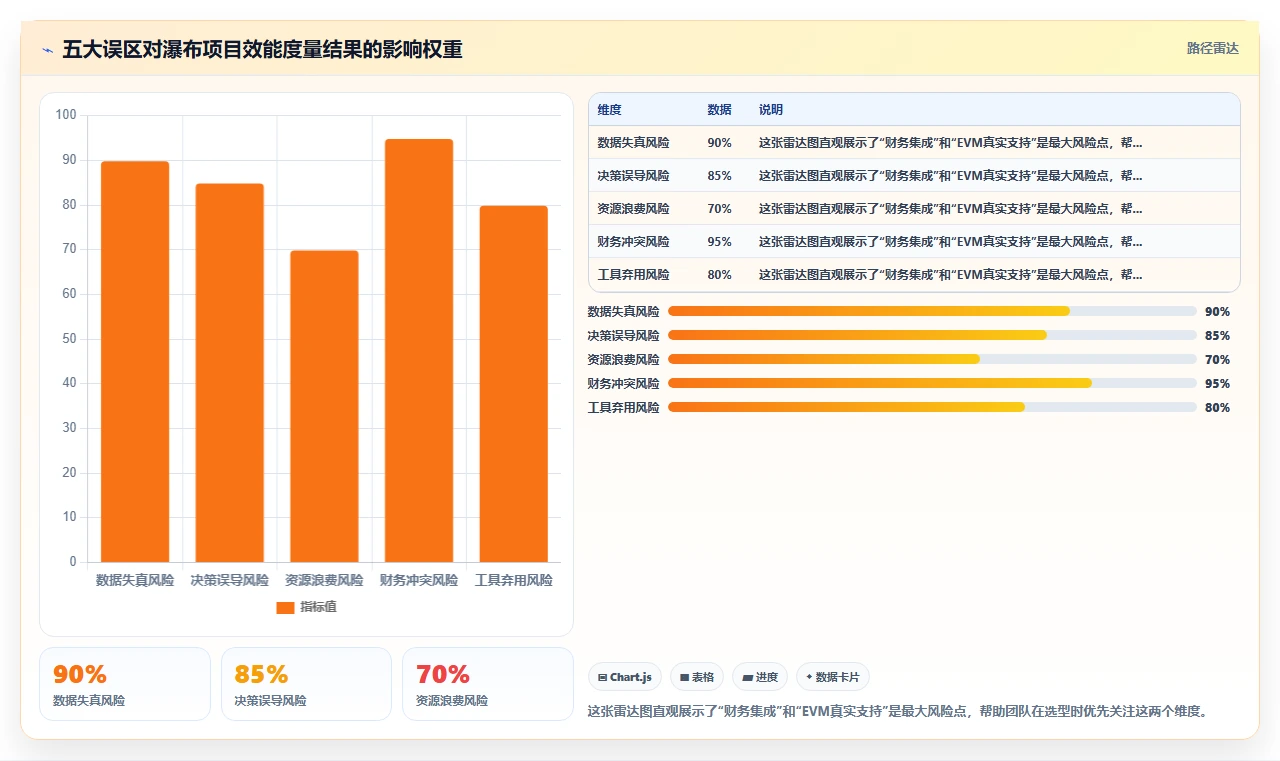Screen dimensions: 1280x761
Task: Click the 工具弃用风险 80% progress bar
Action: [932, 407]
